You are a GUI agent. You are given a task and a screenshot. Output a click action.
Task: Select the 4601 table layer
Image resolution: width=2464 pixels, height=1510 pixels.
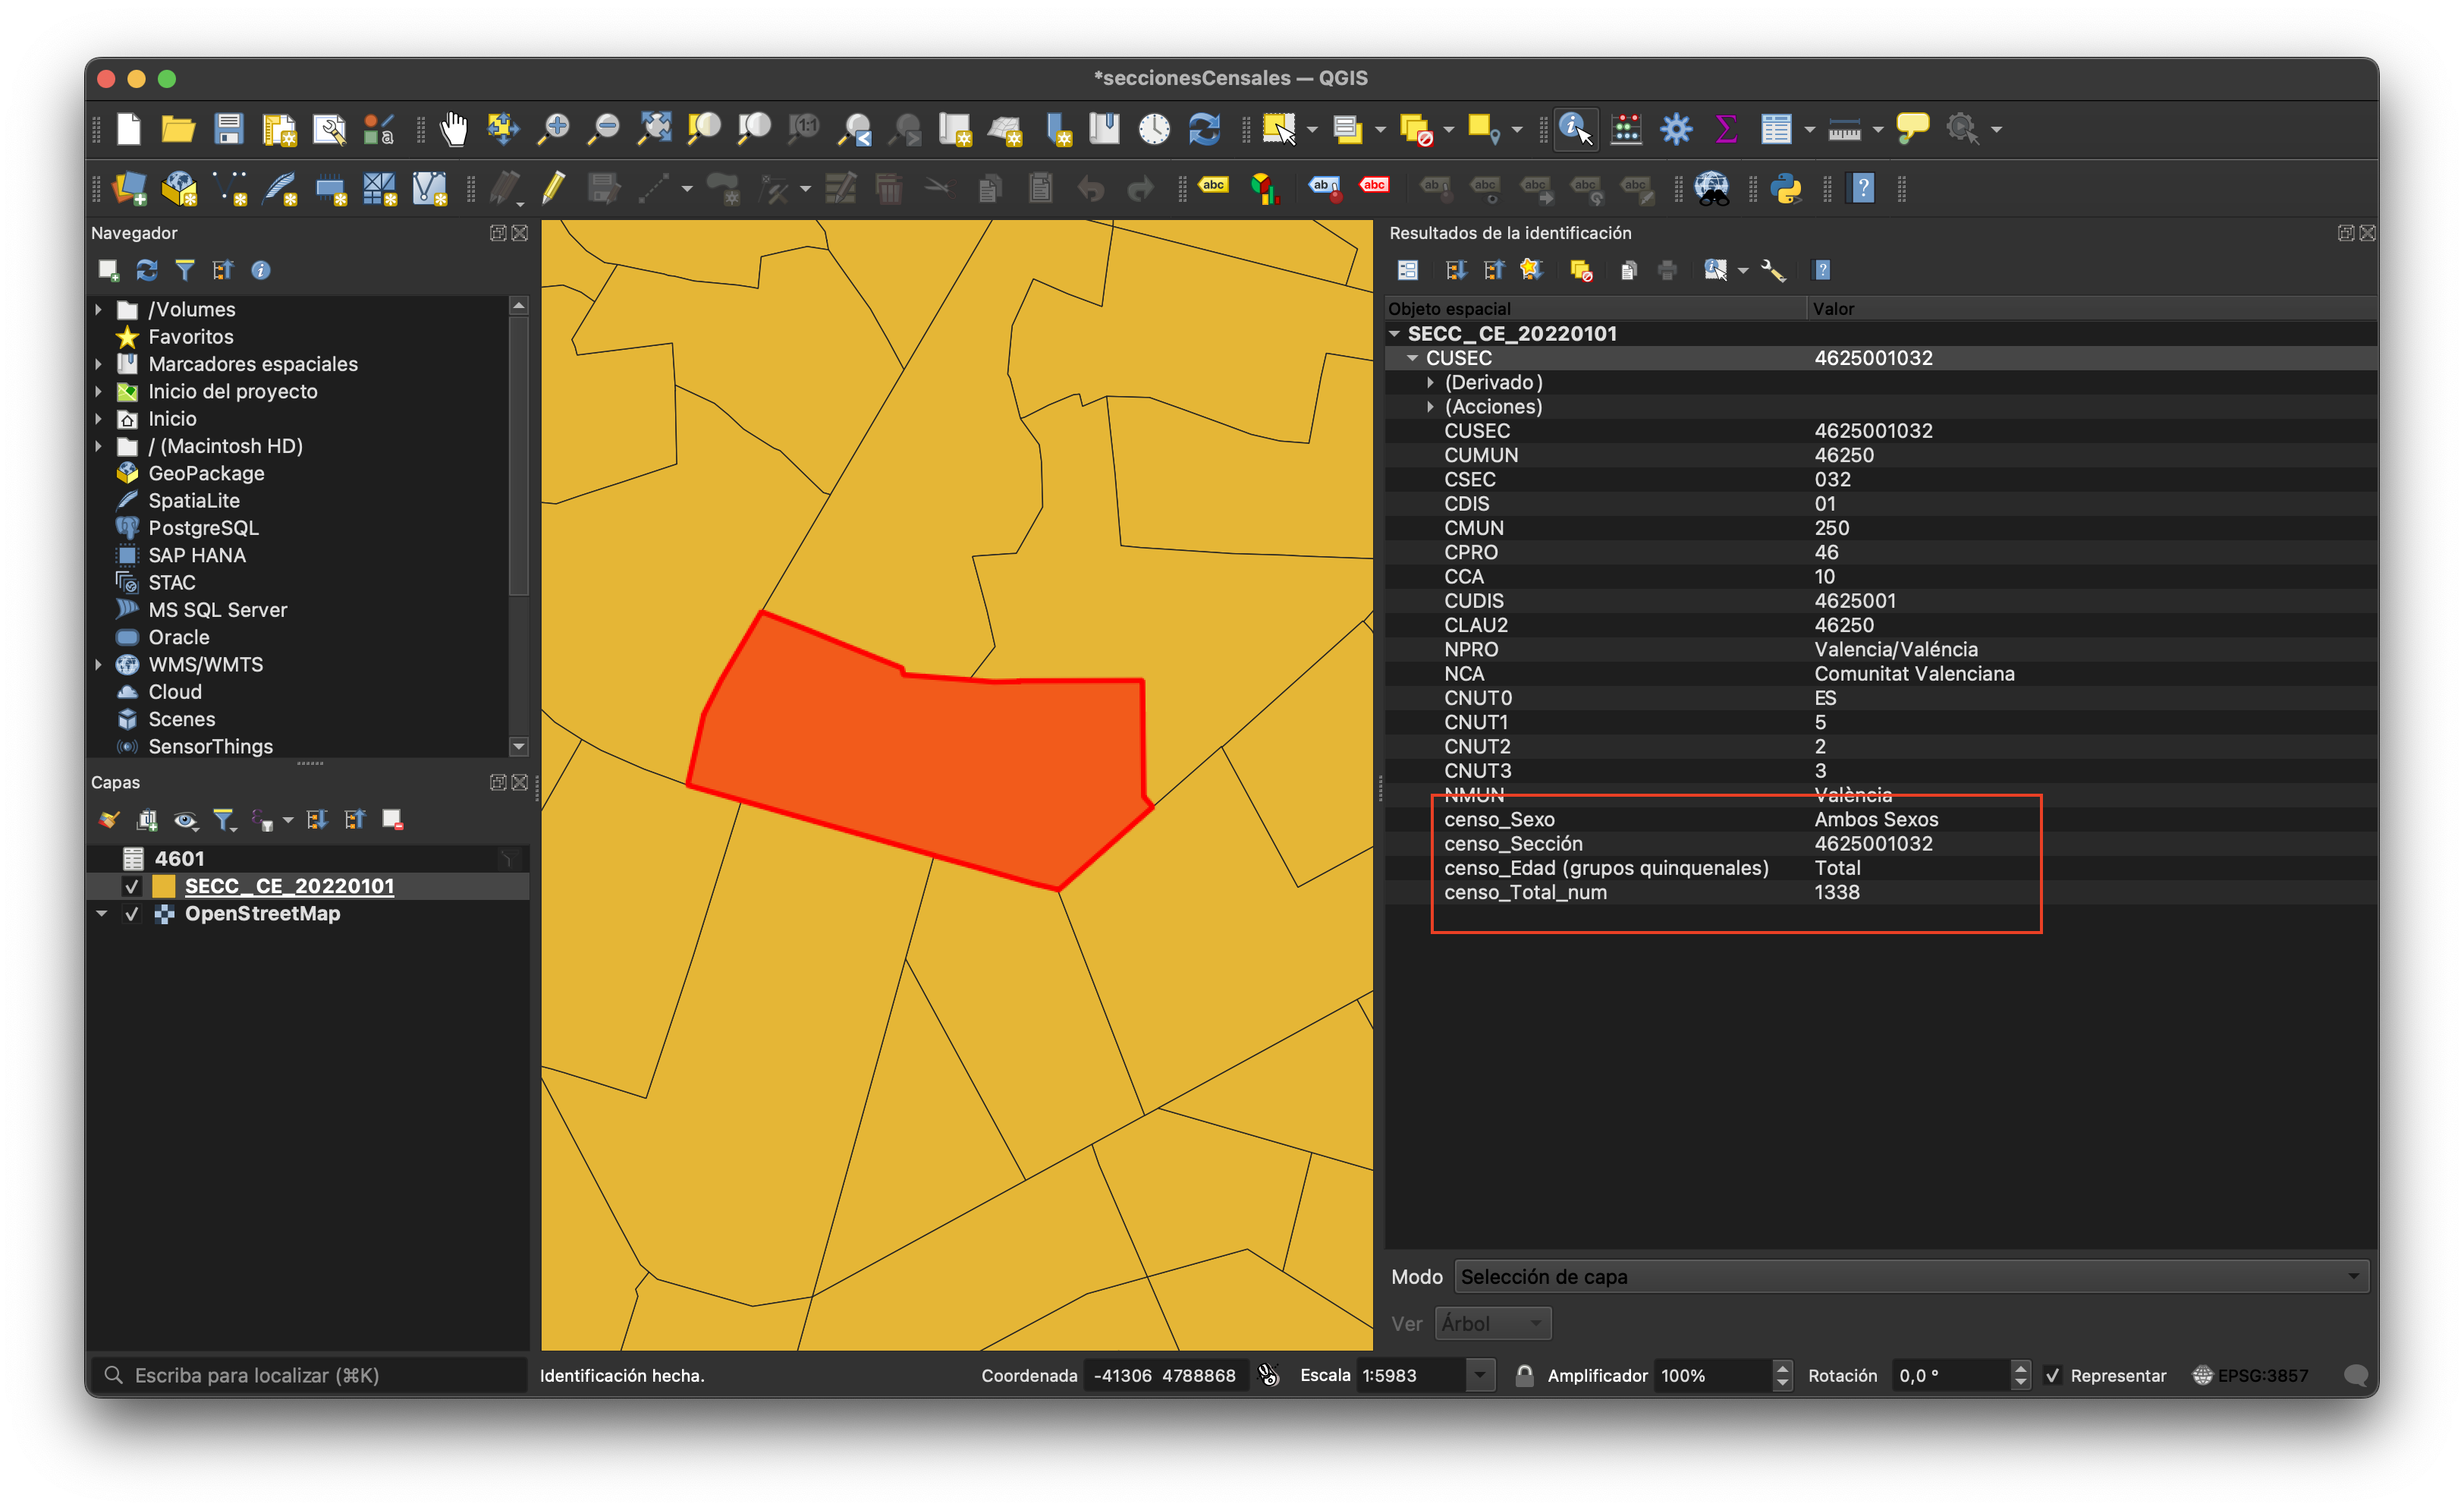179,858
